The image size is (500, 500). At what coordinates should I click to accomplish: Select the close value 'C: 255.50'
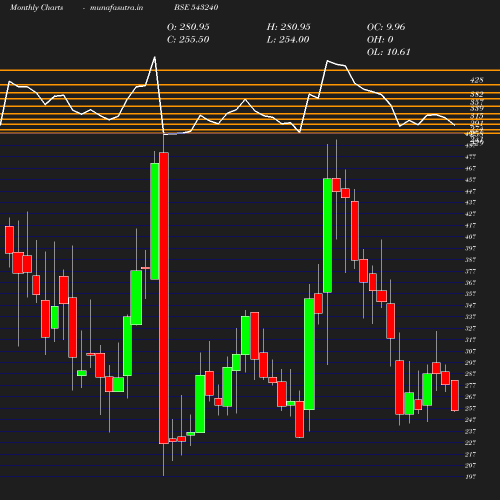coord(188,40)
